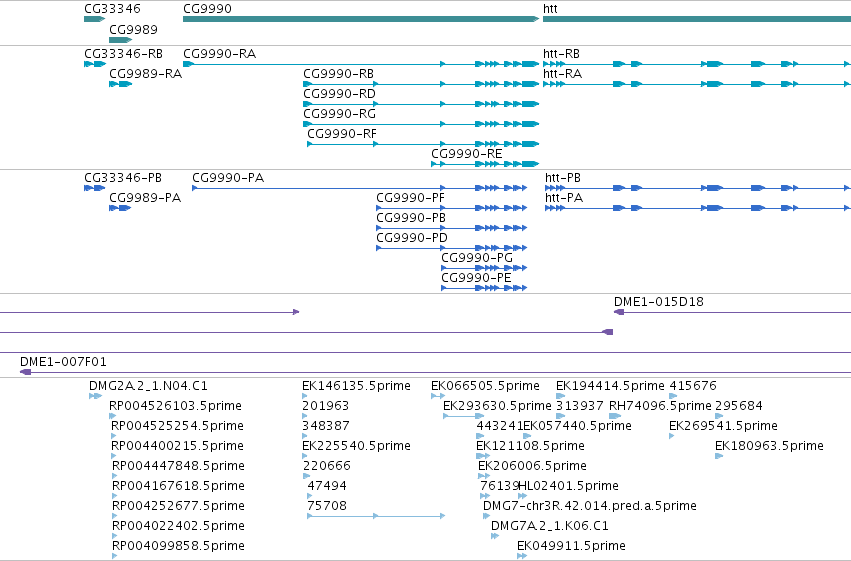Click protein CG9989-PA label
This screenshot has width=851, height=561.
tap(145, 198)
